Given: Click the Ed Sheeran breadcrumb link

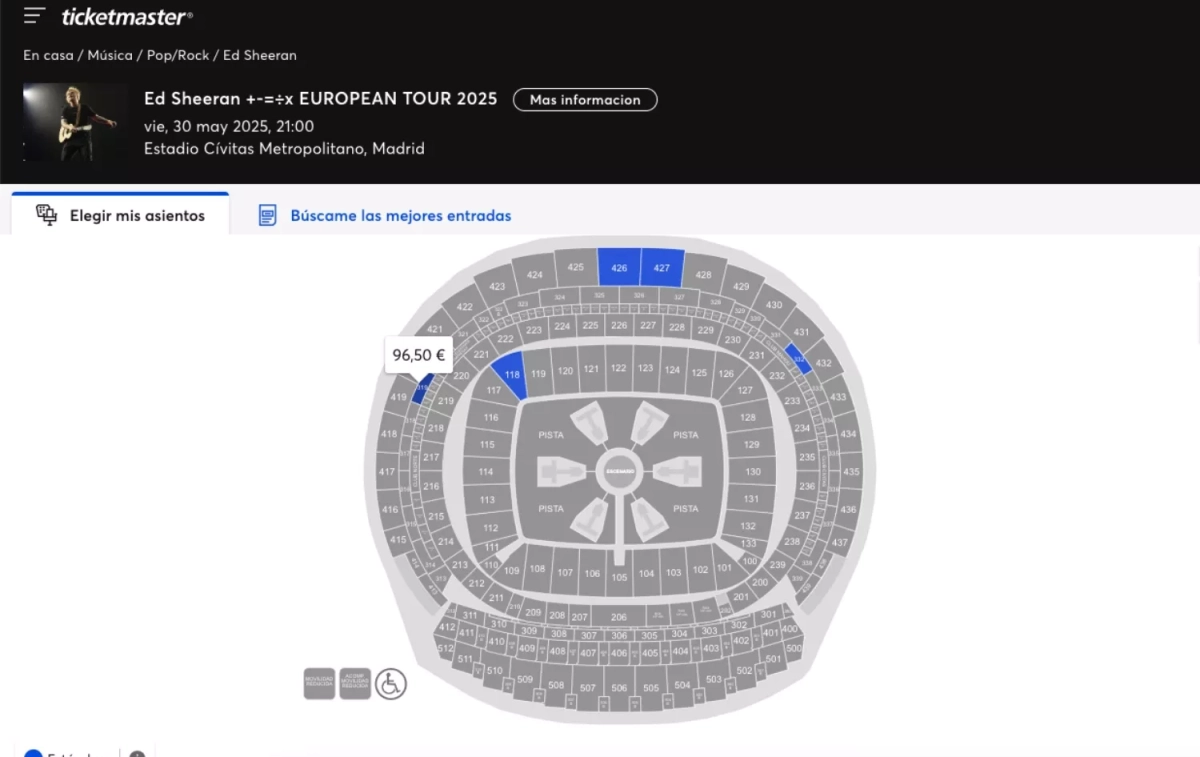Looking at the screenshot, I should (260, 55).
